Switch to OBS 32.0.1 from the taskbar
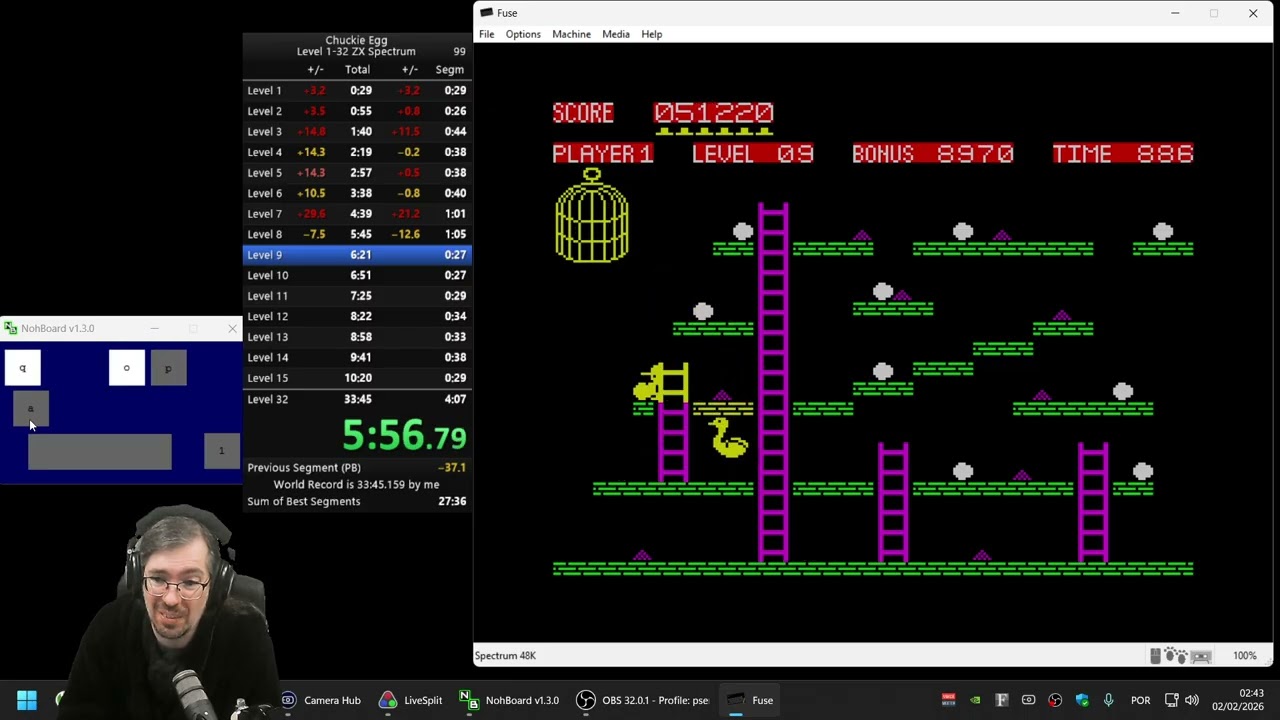The height and width of the screenshot is (720, 1280). click(x=644, y=700)
